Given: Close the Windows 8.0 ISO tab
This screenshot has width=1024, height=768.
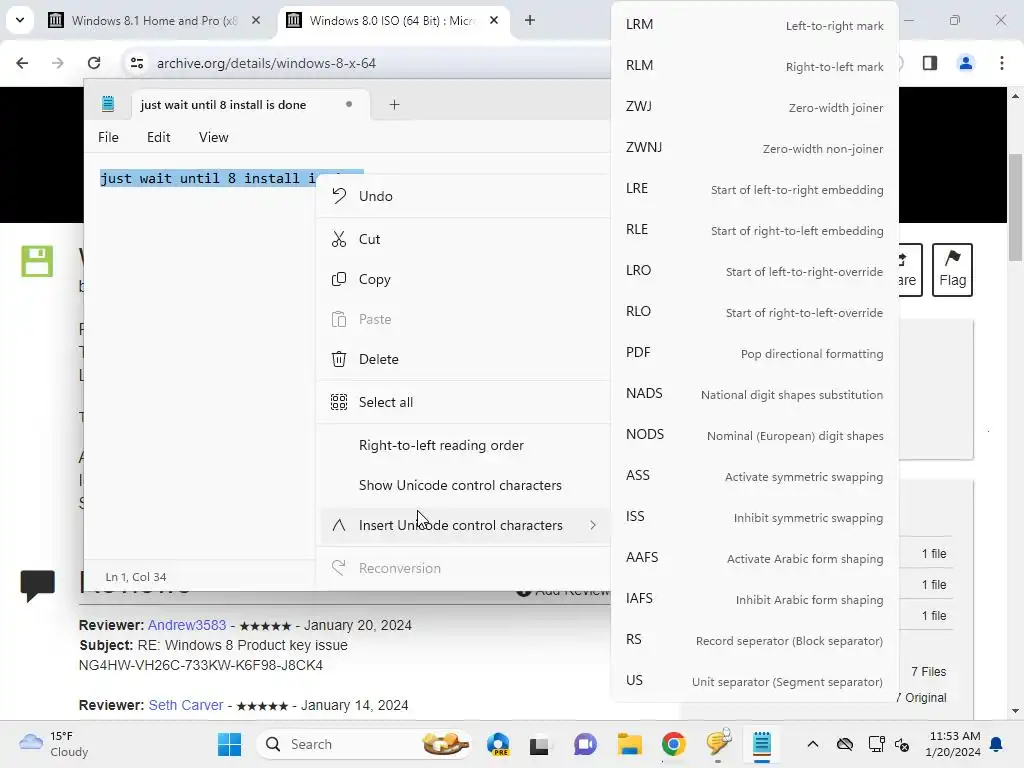Looking at the screenshot, I should [494, 20].
